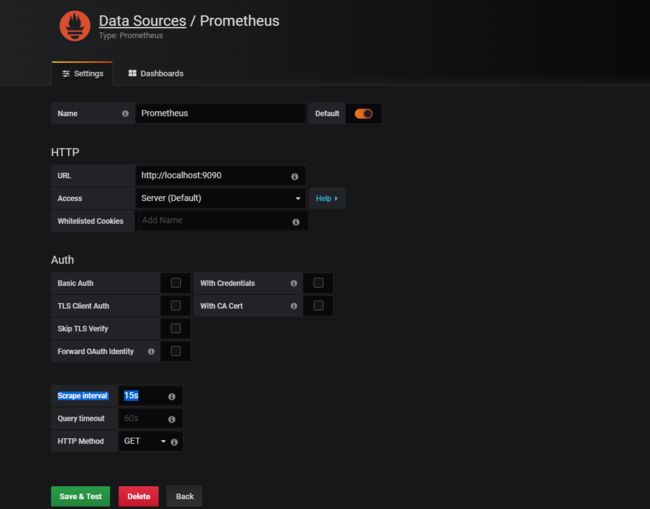Click the Scrape interval info icon
This screenshot has width=650, height=509.
coord(172,397)
